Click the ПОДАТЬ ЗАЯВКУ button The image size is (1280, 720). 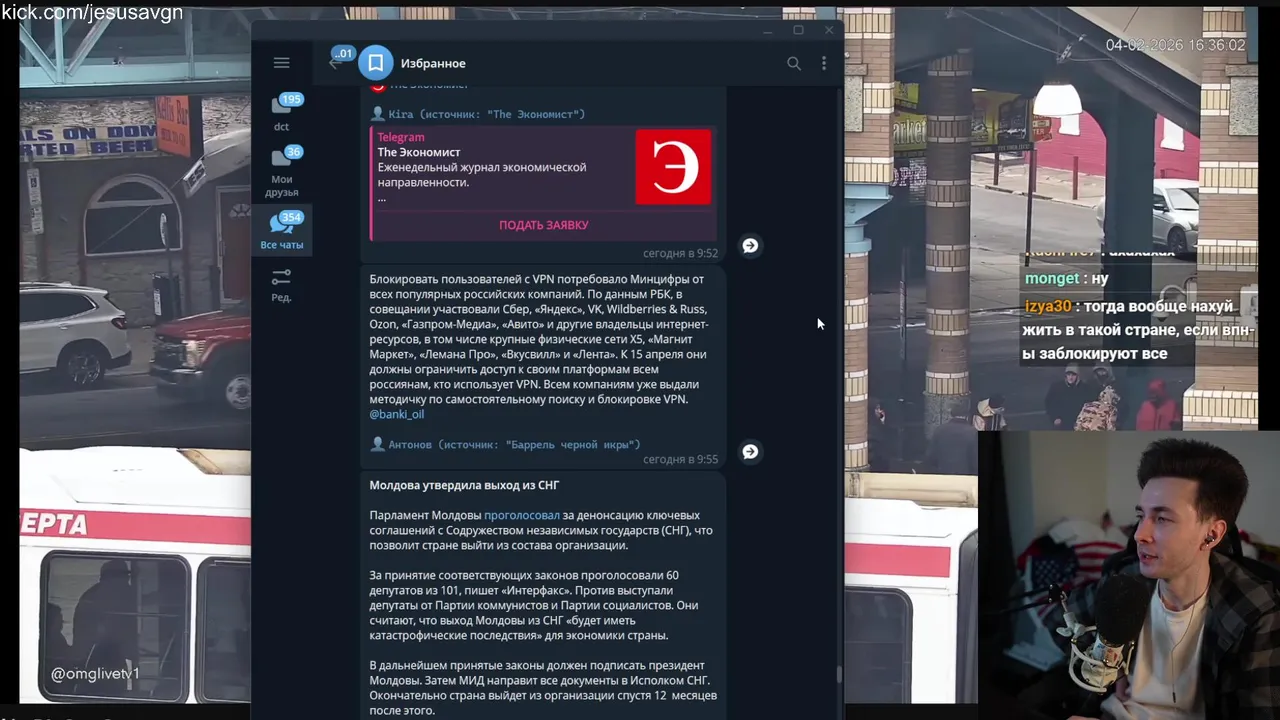pos(544,225)
